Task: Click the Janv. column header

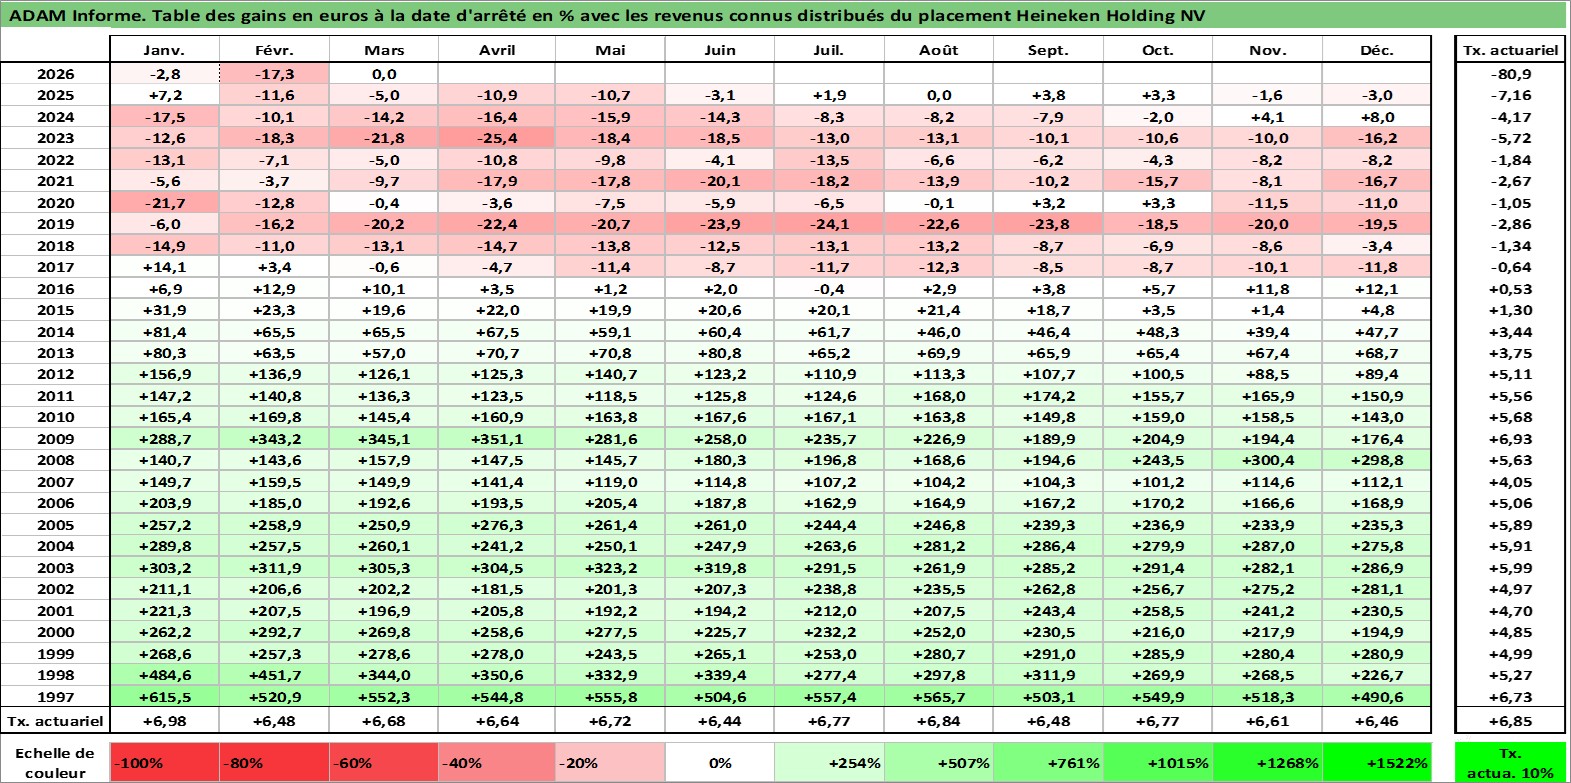Action: (164, 50)
